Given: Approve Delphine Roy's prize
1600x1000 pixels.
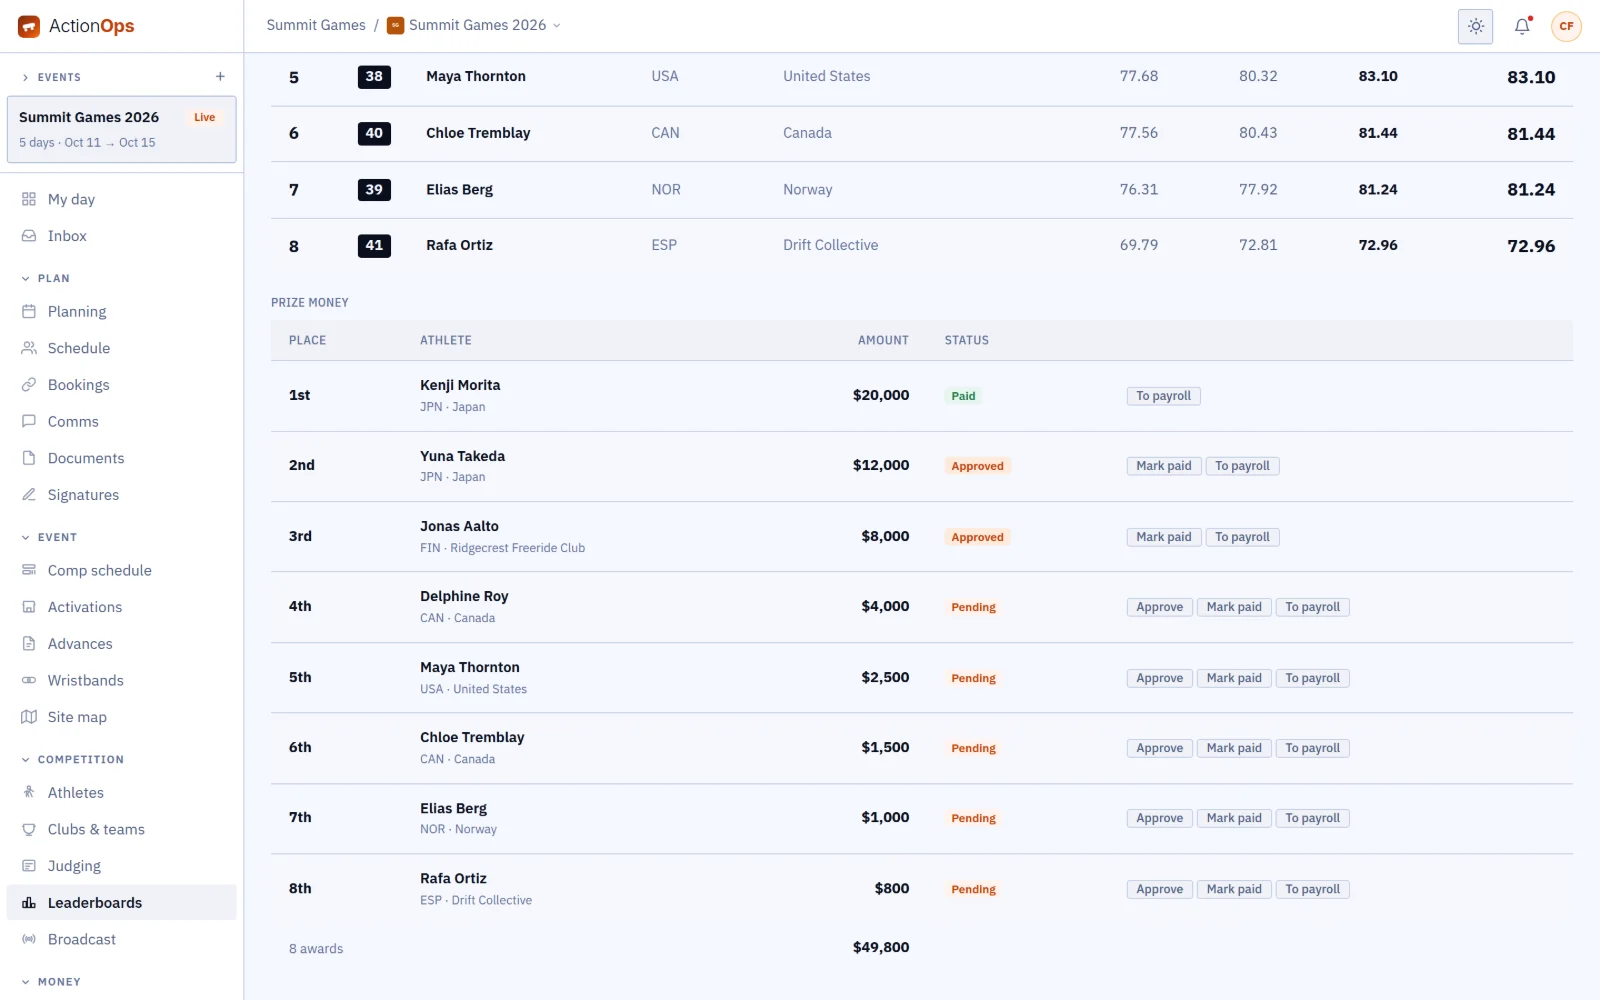Looking at the screenshot, I should point(1159,607).
